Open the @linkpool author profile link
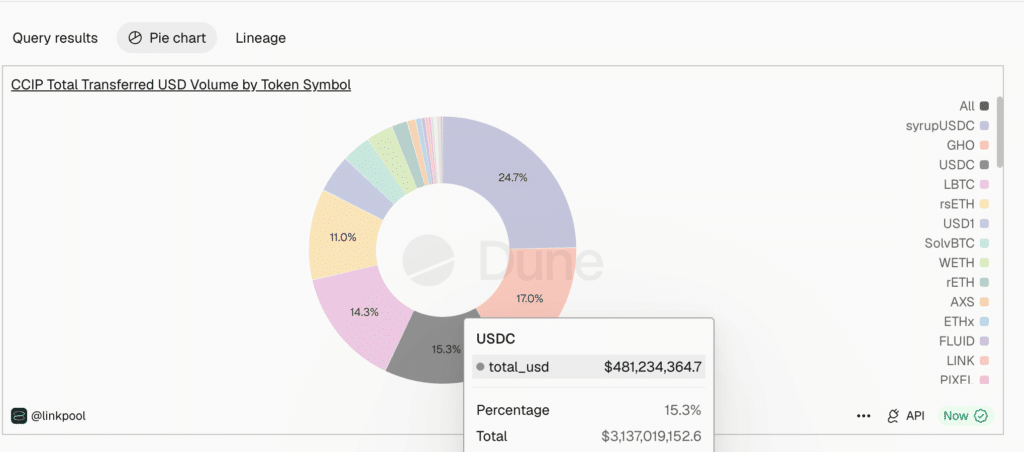Screen dimensions: 1024x452 pyautogui.click(x=58, y=415)
